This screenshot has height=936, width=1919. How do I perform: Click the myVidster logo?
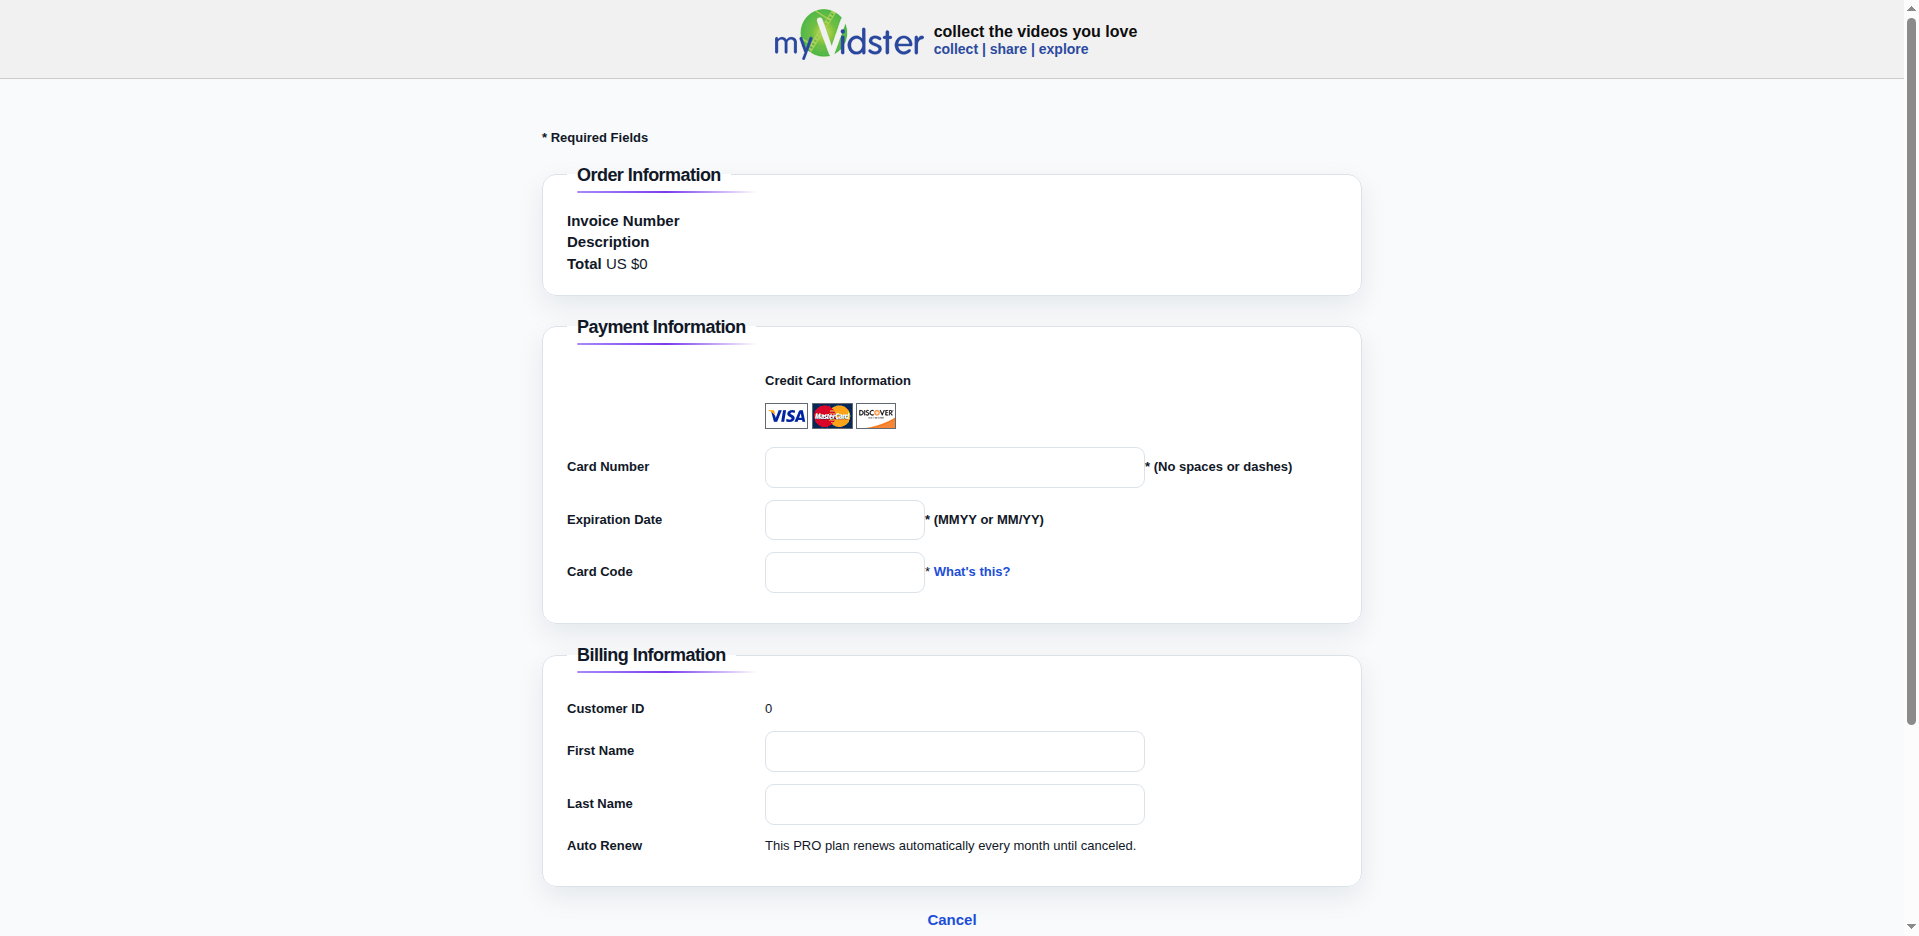(x=848, y=35)
